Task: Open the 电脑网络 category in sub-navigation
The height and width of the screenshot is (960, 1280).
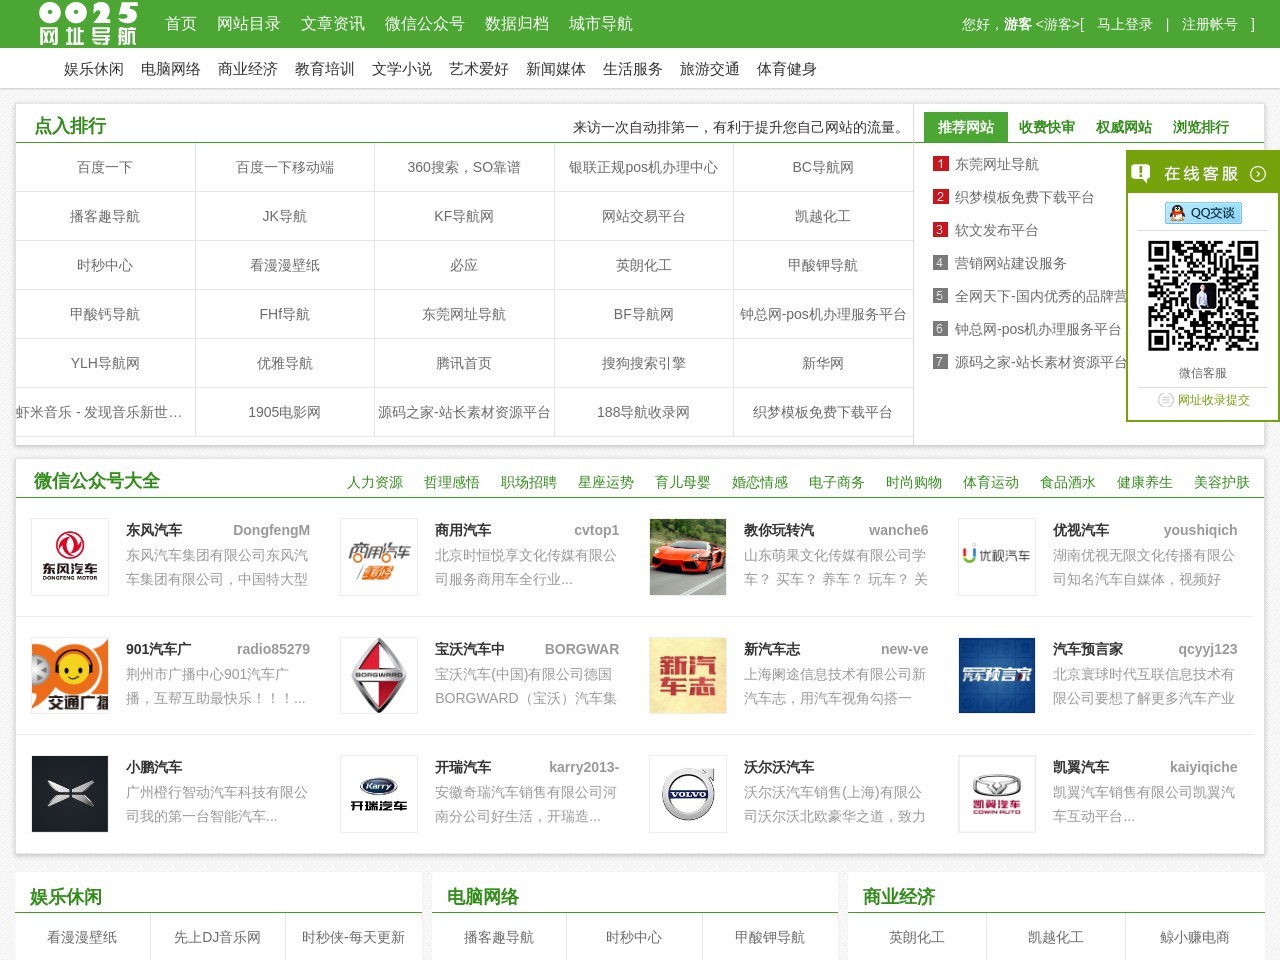Action: tap(171, 69)
